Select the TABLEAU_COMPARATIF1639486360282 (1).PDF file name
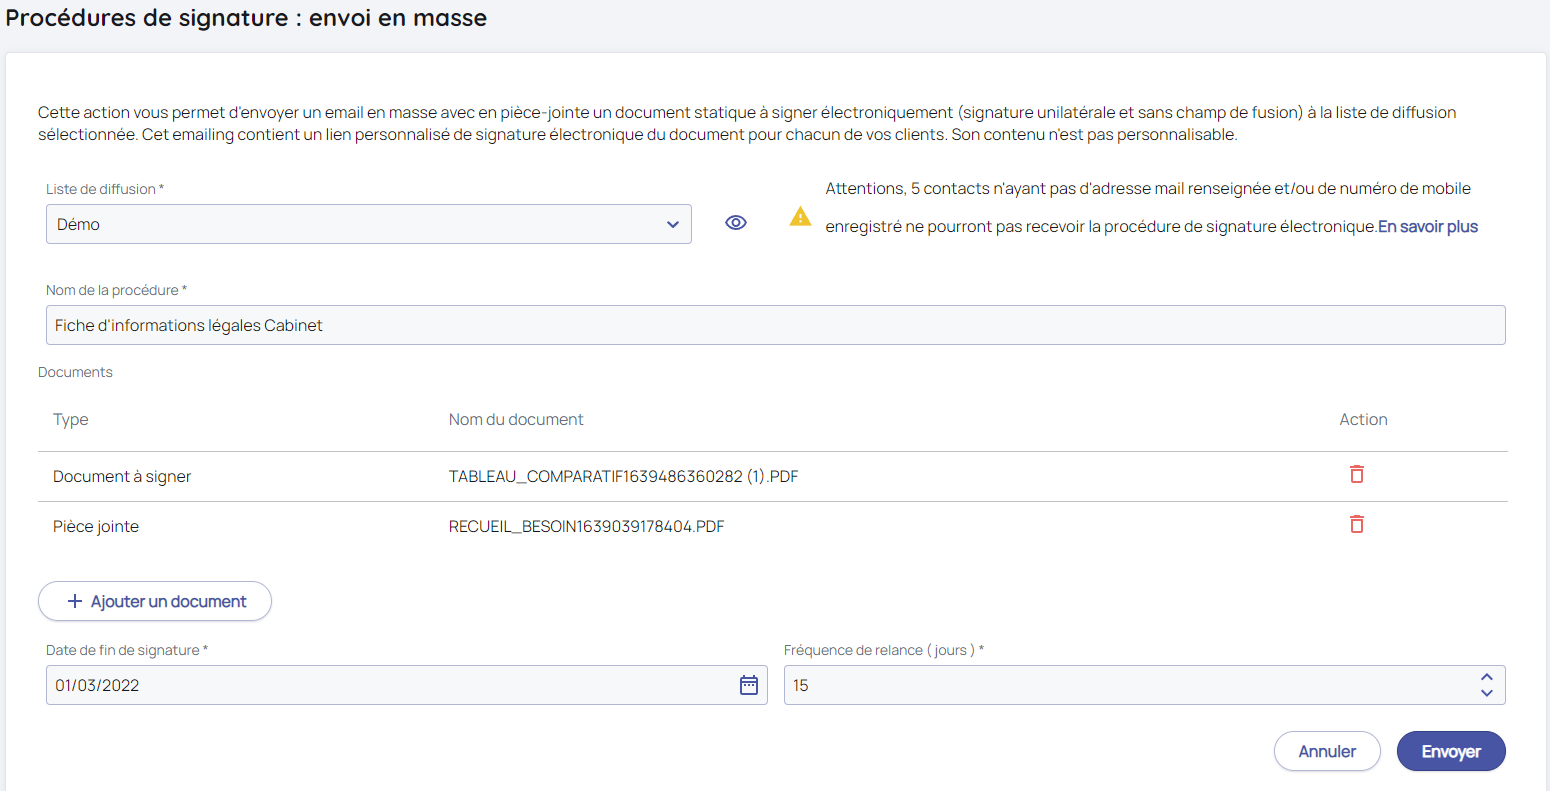Viewport: 1550px width, 791px height. click(623, 477)
